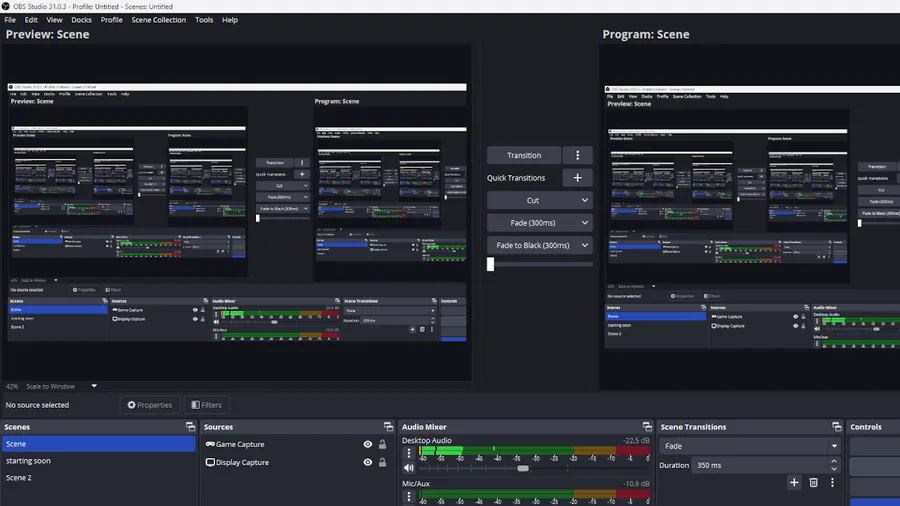This screenshot has height=506, width=900.
Task: Add a configurable scene transition
Action: coord(794,482)
